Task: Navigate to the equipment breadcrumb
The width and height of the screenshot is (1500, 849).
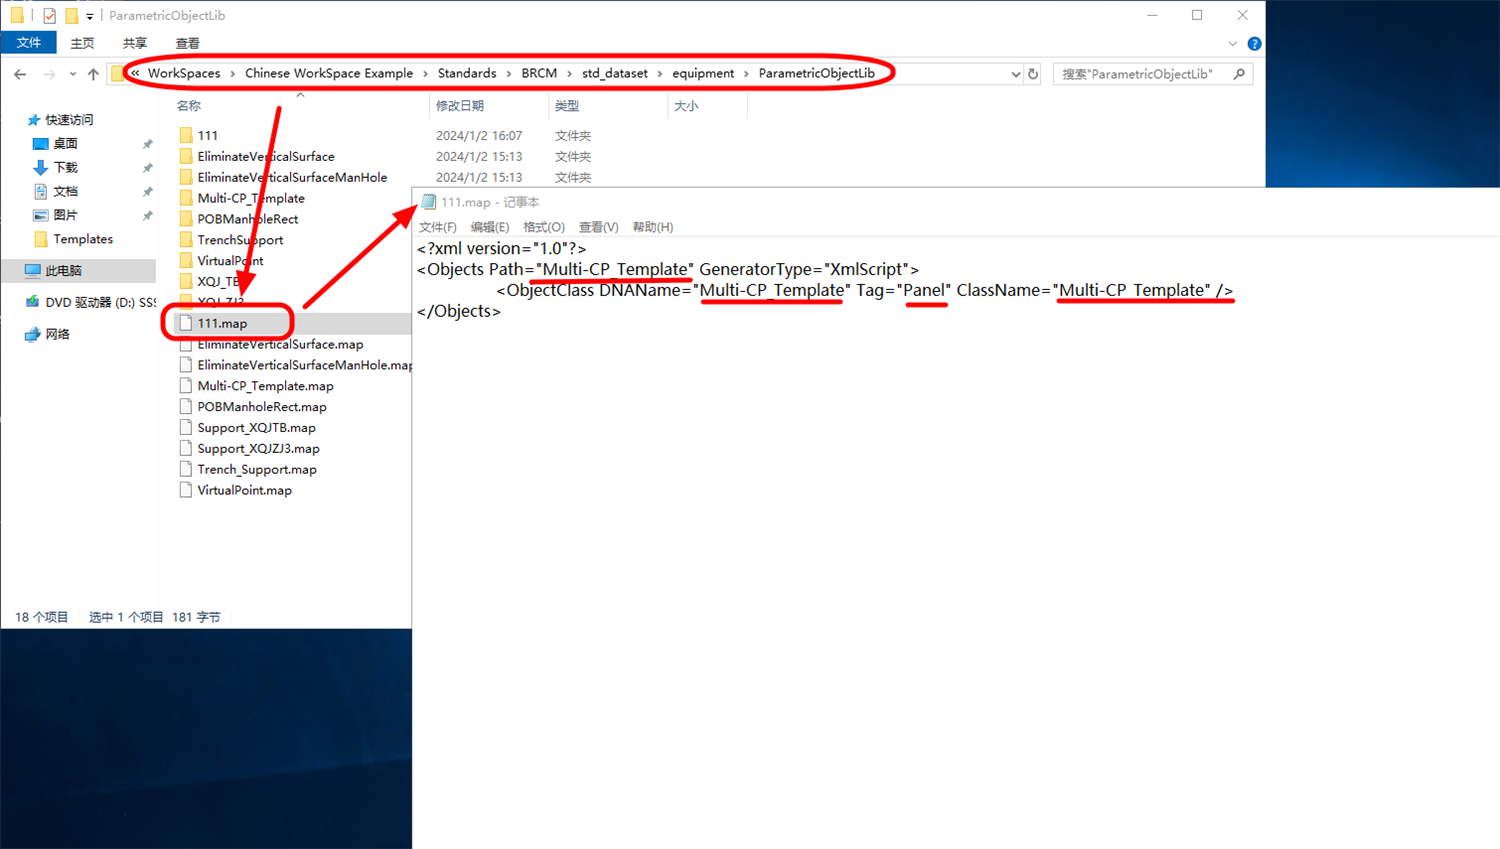Action: [703, 74]
